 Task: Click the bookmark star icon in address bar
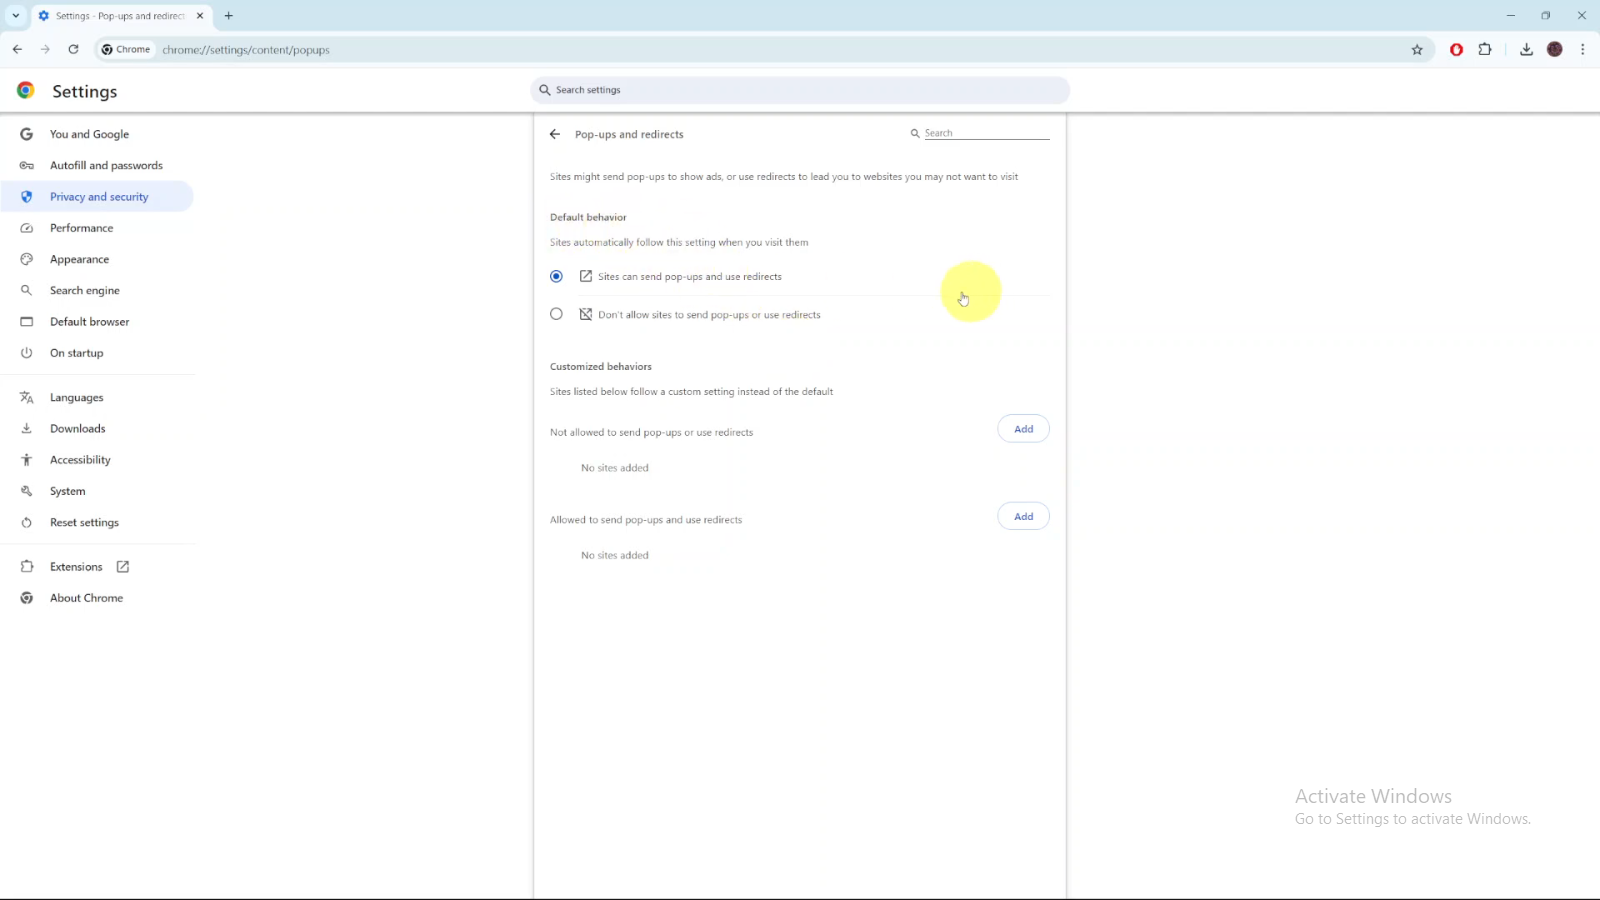click(1416, 50)
